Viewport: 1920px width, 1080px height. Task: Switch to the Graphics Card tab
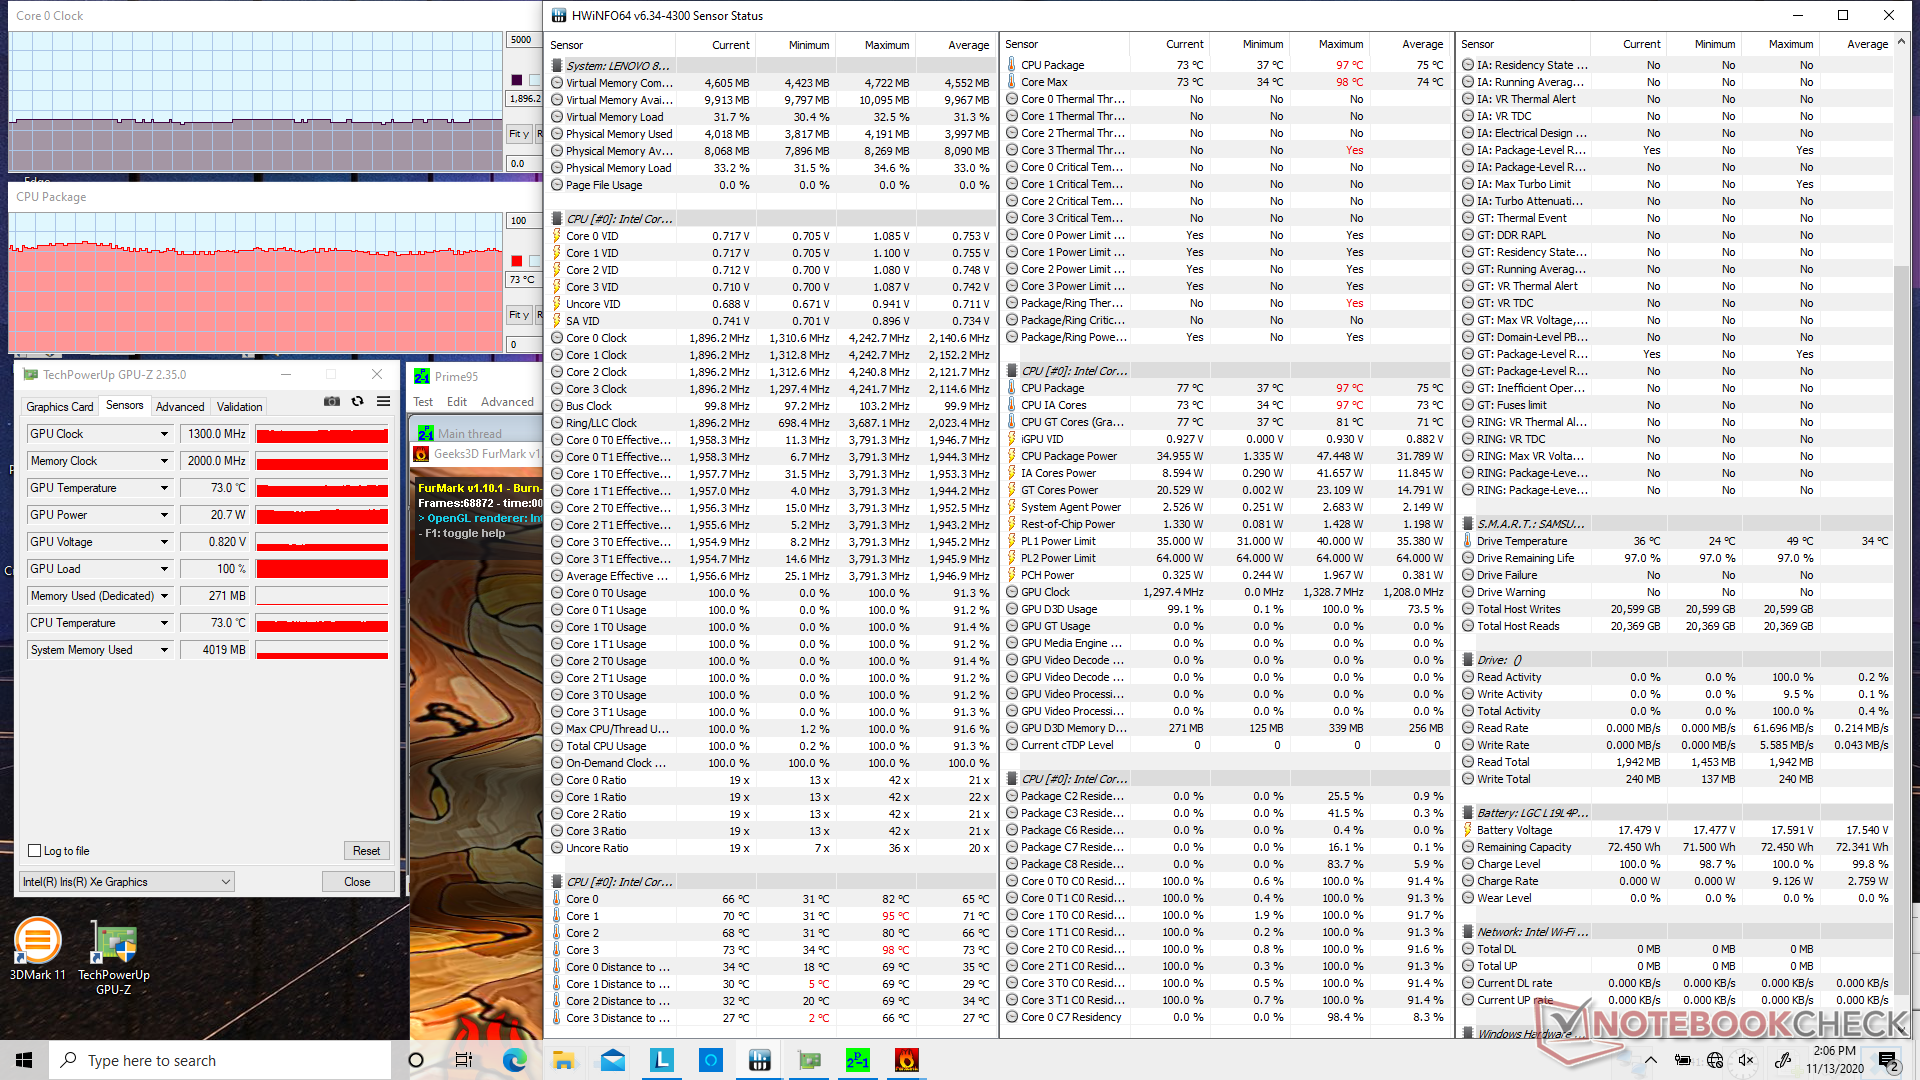click(60, 406)
